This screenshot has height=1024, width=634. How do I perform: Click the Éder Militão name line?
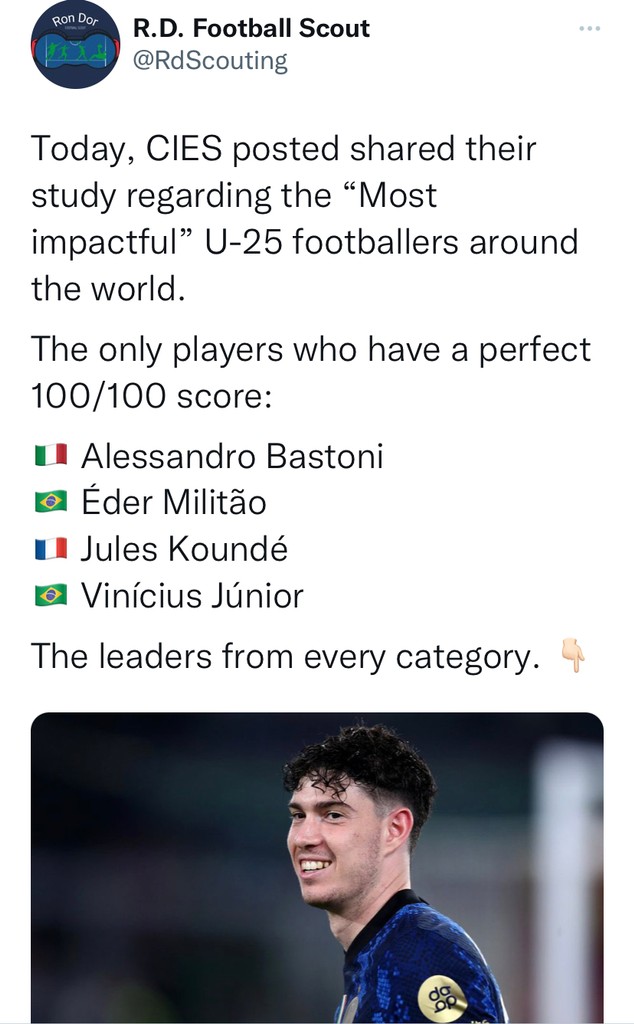(174, 502)
